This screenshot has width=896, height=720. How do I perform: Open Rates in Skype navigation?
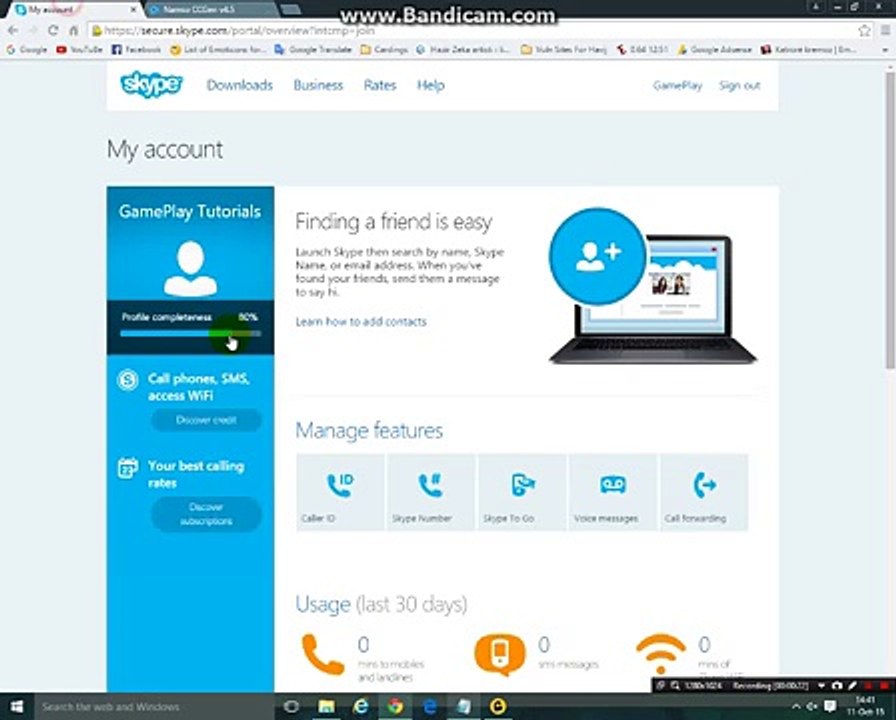tap(380, 85)
